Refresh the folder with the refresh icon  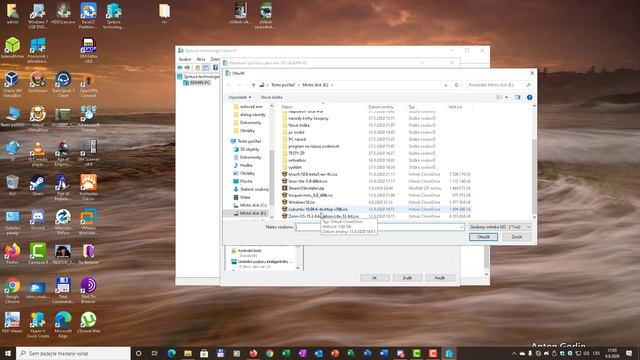[457, 85]
